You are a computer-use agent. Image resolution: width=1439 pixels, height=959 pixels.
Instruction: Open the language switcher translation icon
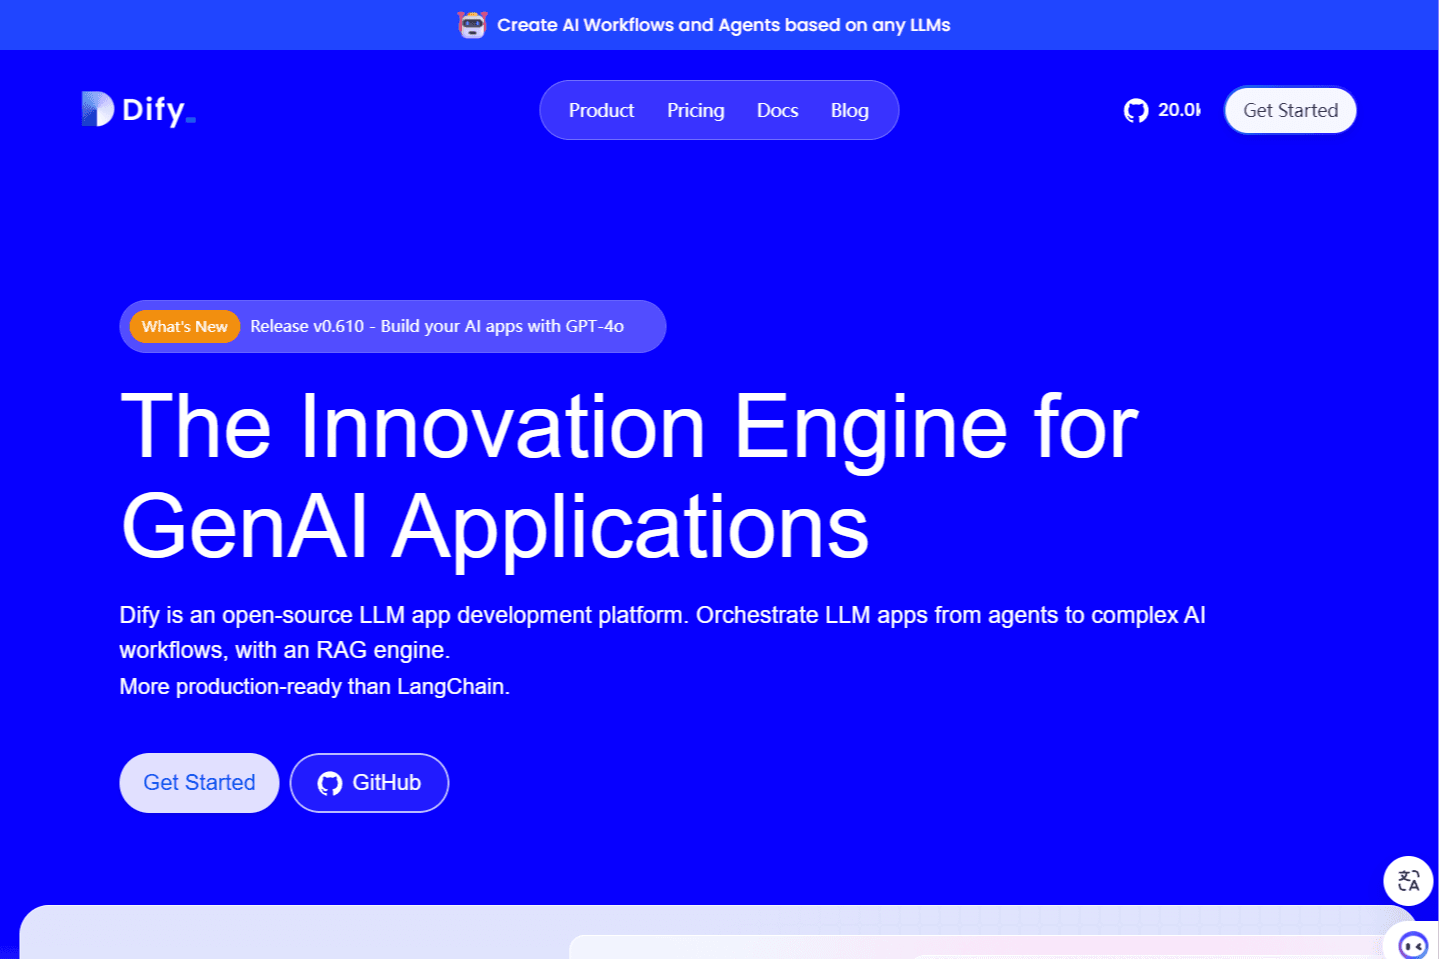pos(1407,880)
